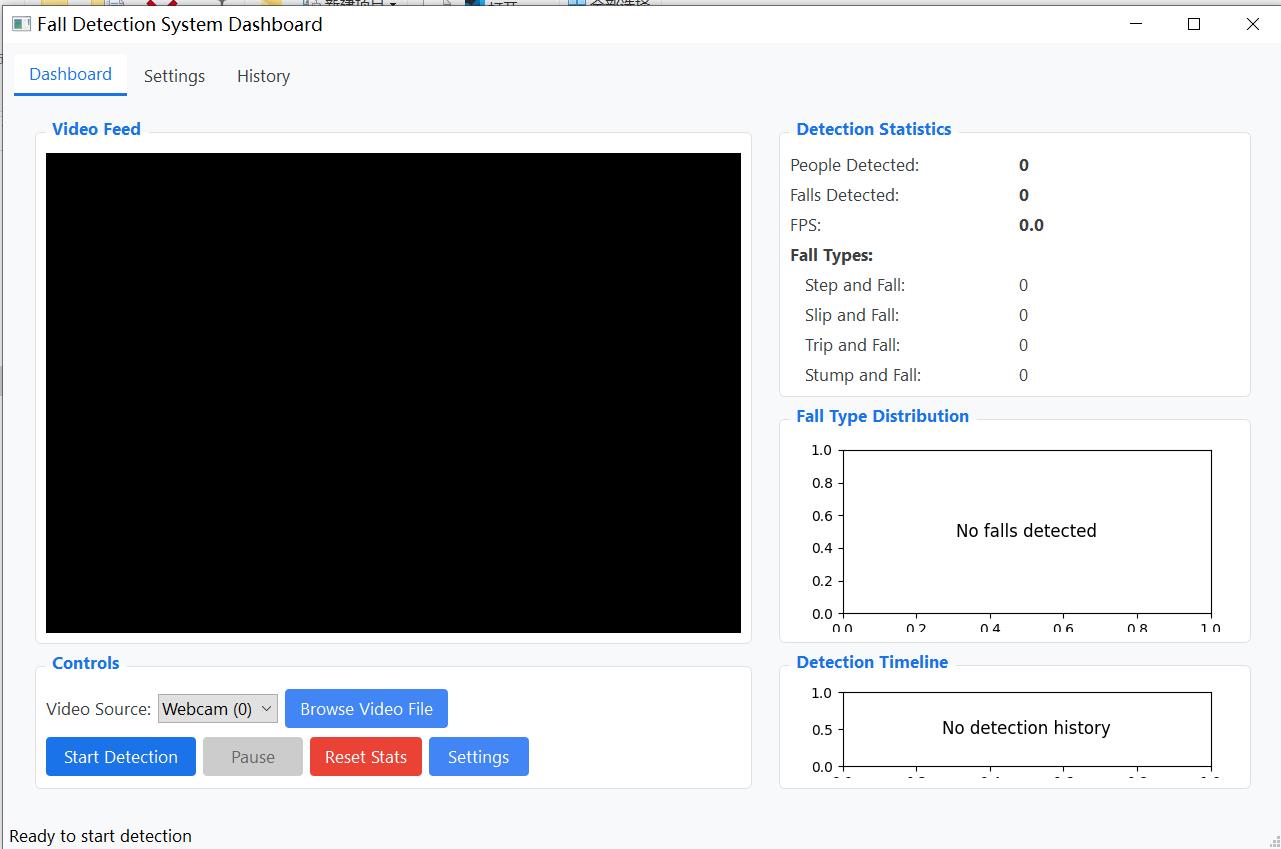This screenshot has height=849, width=1281.
Task: Select the People Detected label
Action: point(854,165)
